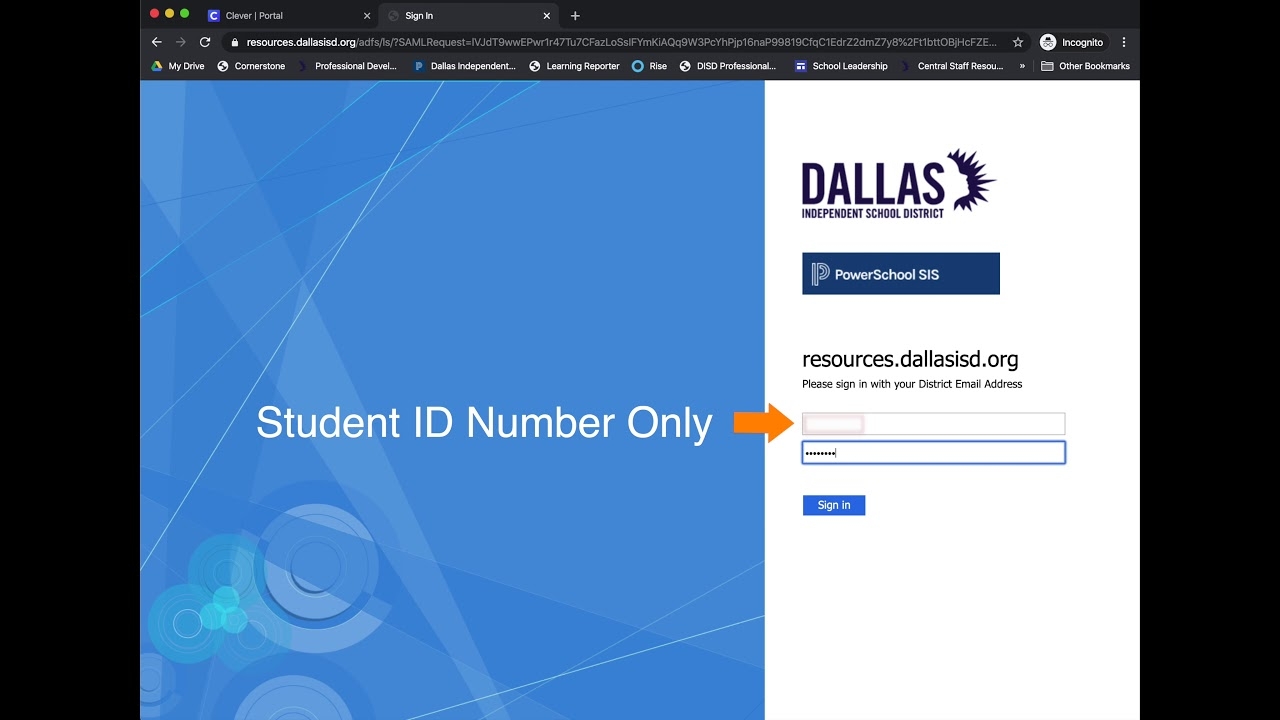This screenshot has width=1280, height=720.
Task: Open the Other Bookmarks folder
Action: click(1085, 66)
